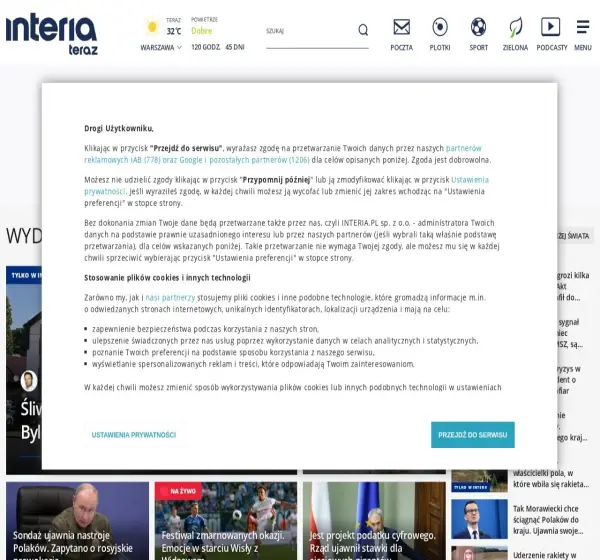This screenshot has width=600, height=560.
Task: Click the Interia teraz logo
Action: (51, 34)
